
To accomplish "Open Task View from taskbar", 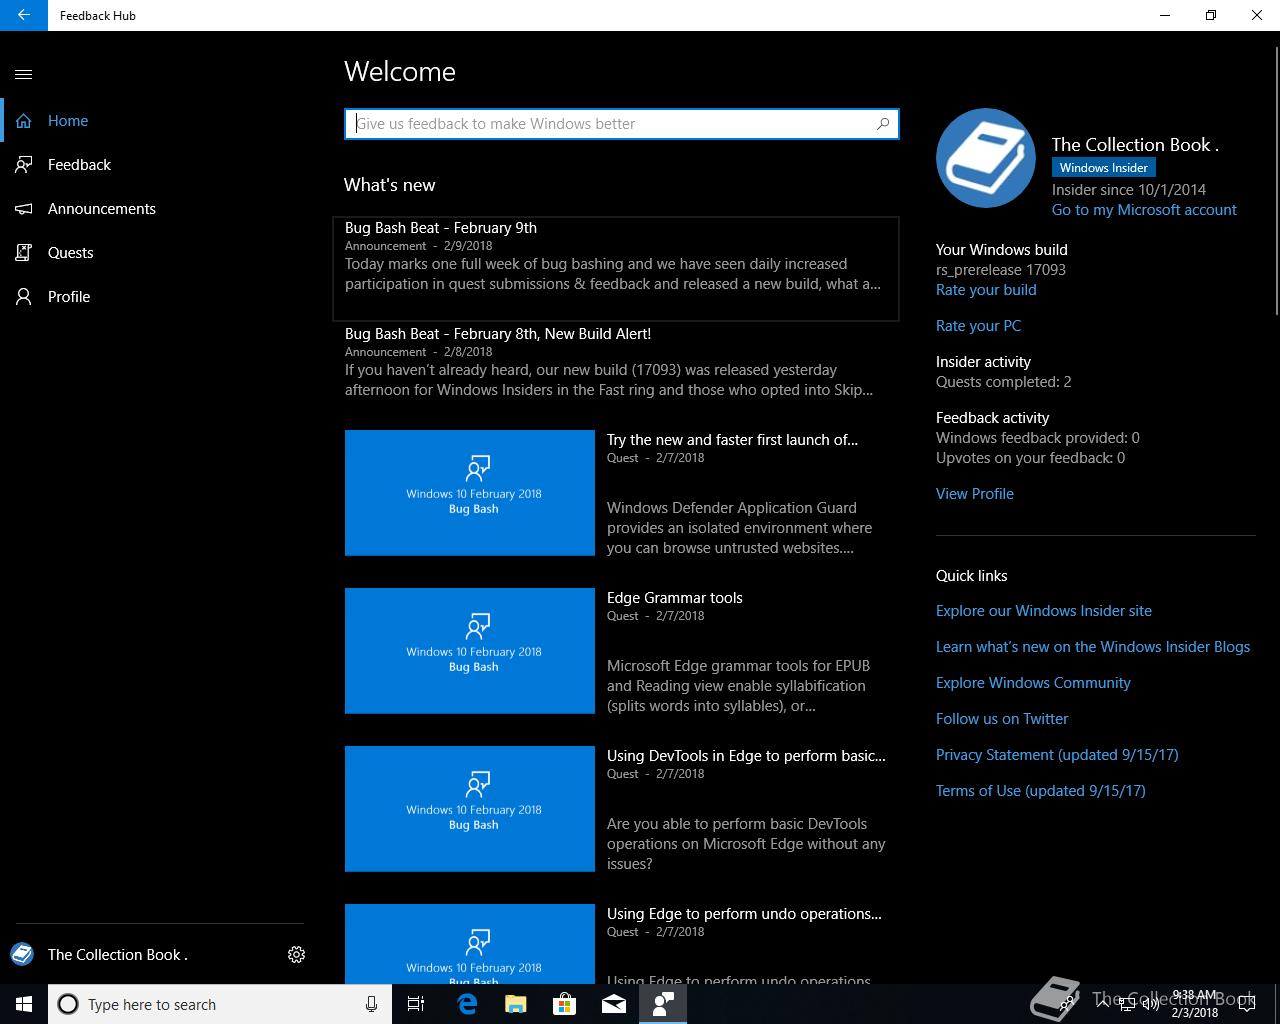I will coord(416,1004).
